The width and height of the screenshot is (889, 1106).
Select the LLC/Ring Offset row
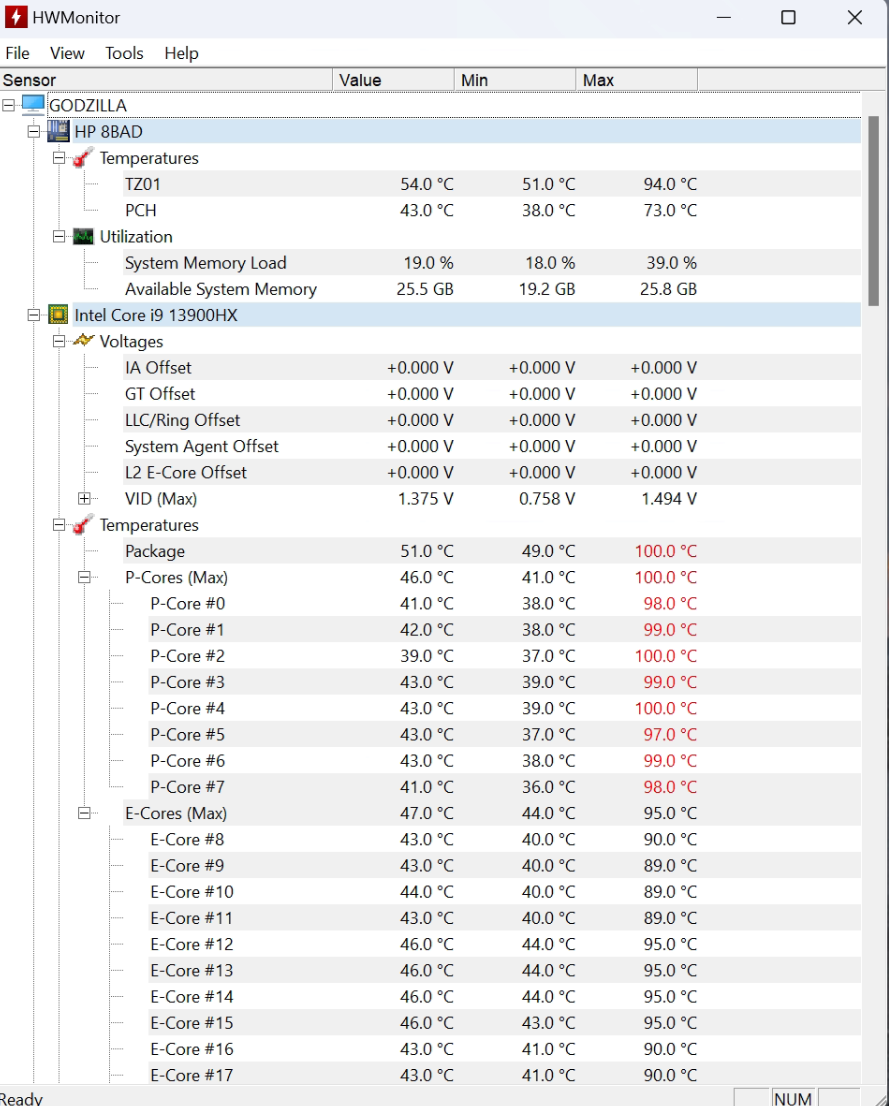click(x=492, y=420)
